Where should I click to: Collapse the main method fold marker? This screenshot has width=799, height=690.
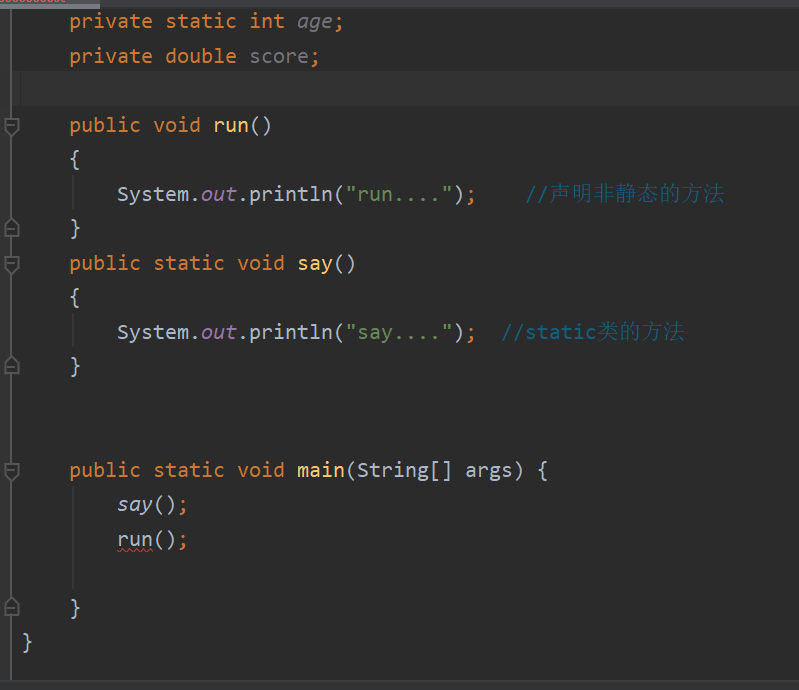[12, 470]
